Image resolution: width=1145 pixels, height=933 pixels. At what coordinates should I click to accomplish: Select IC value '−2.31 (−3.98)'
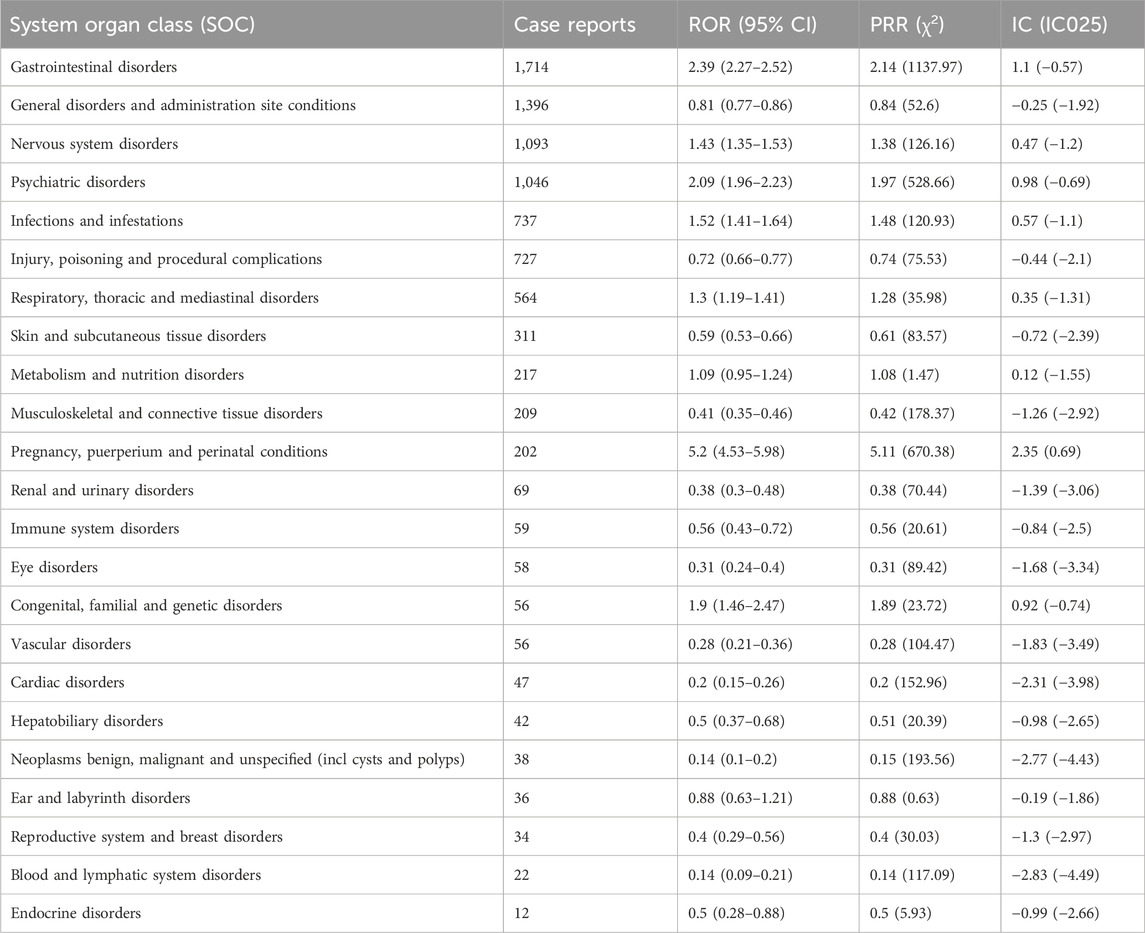click(1054, 683)
